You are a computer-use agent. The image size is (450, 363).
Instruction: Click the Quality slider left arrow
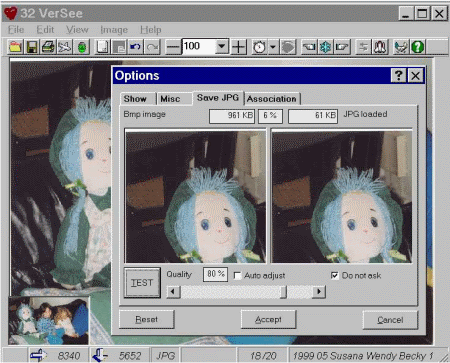point(173,292)
